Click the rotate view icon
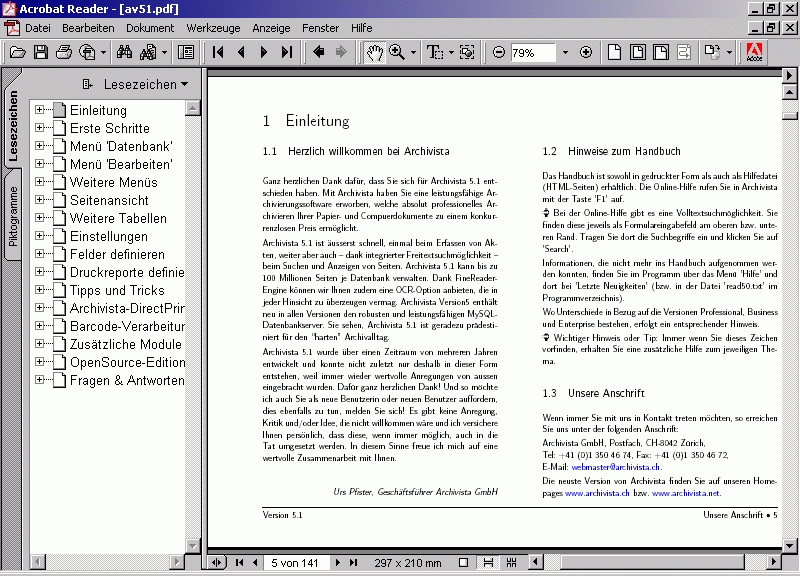800x576 pixels. click(x=712, y=52)
